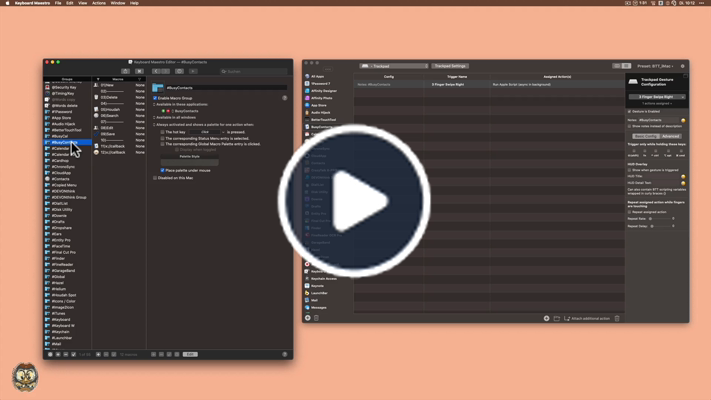Image resolution: width=711 pixels, height=400 pixels.
Task: Go back using the toolbar back arrow
Action: click(156, 71)
